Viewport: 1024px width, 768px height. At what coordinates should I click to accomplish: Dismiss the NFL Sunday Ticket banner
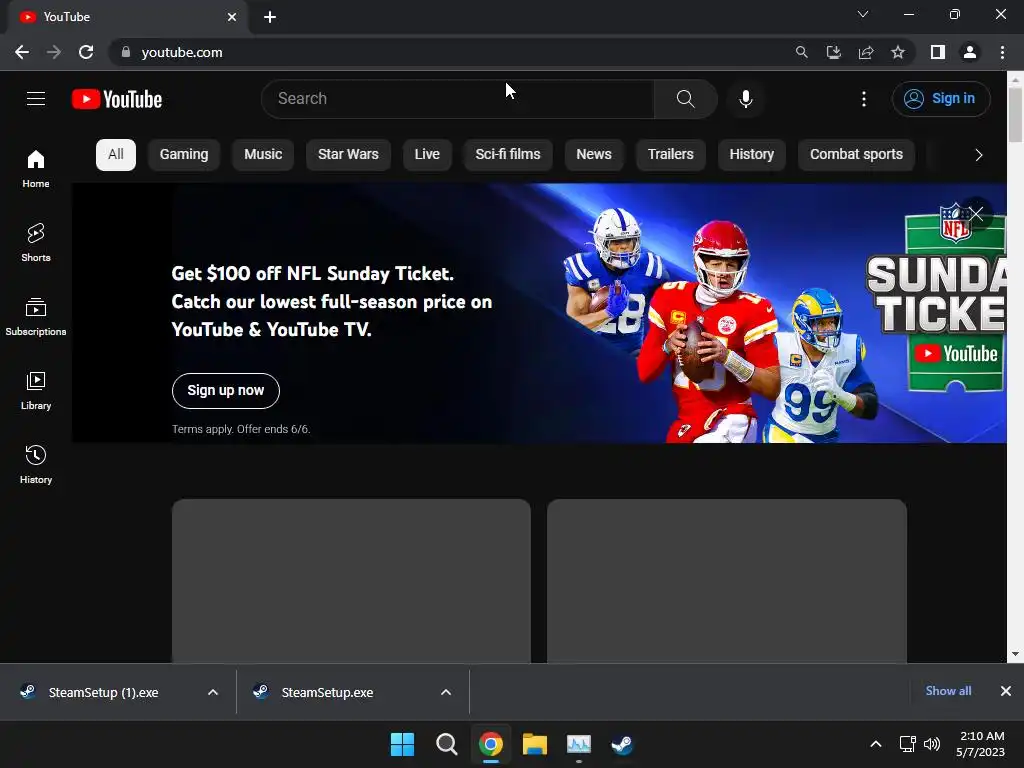coord(976,214)
